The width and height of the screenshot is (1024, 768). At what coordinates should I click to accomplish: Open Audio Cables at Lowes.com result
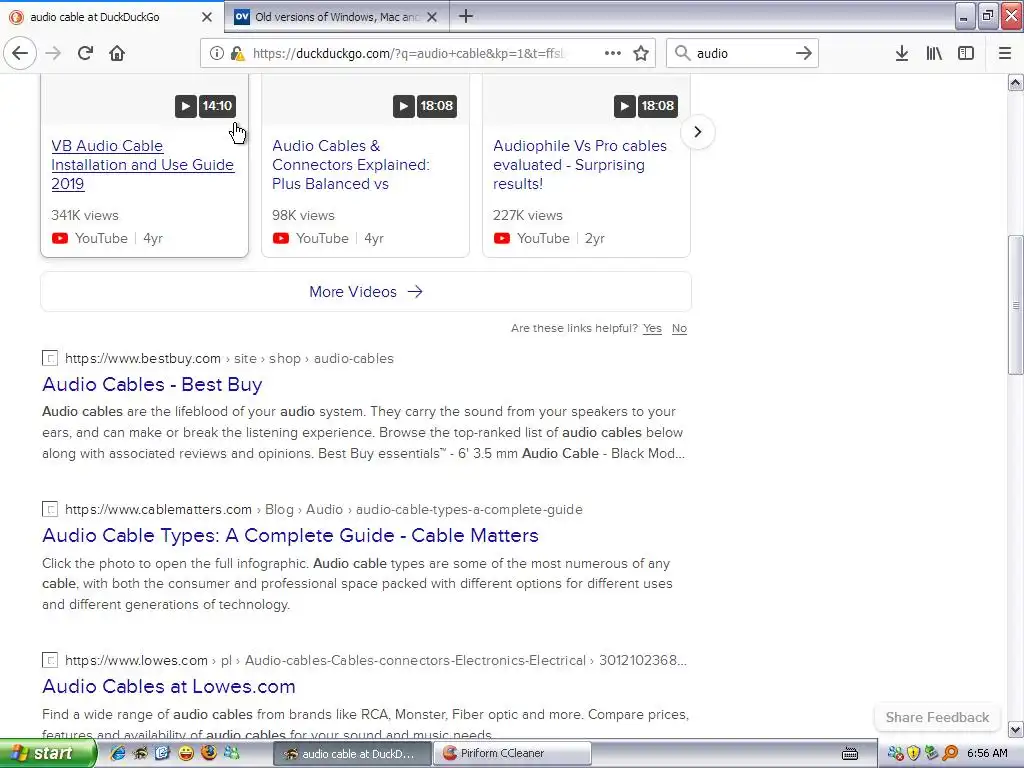coord(169,686)
